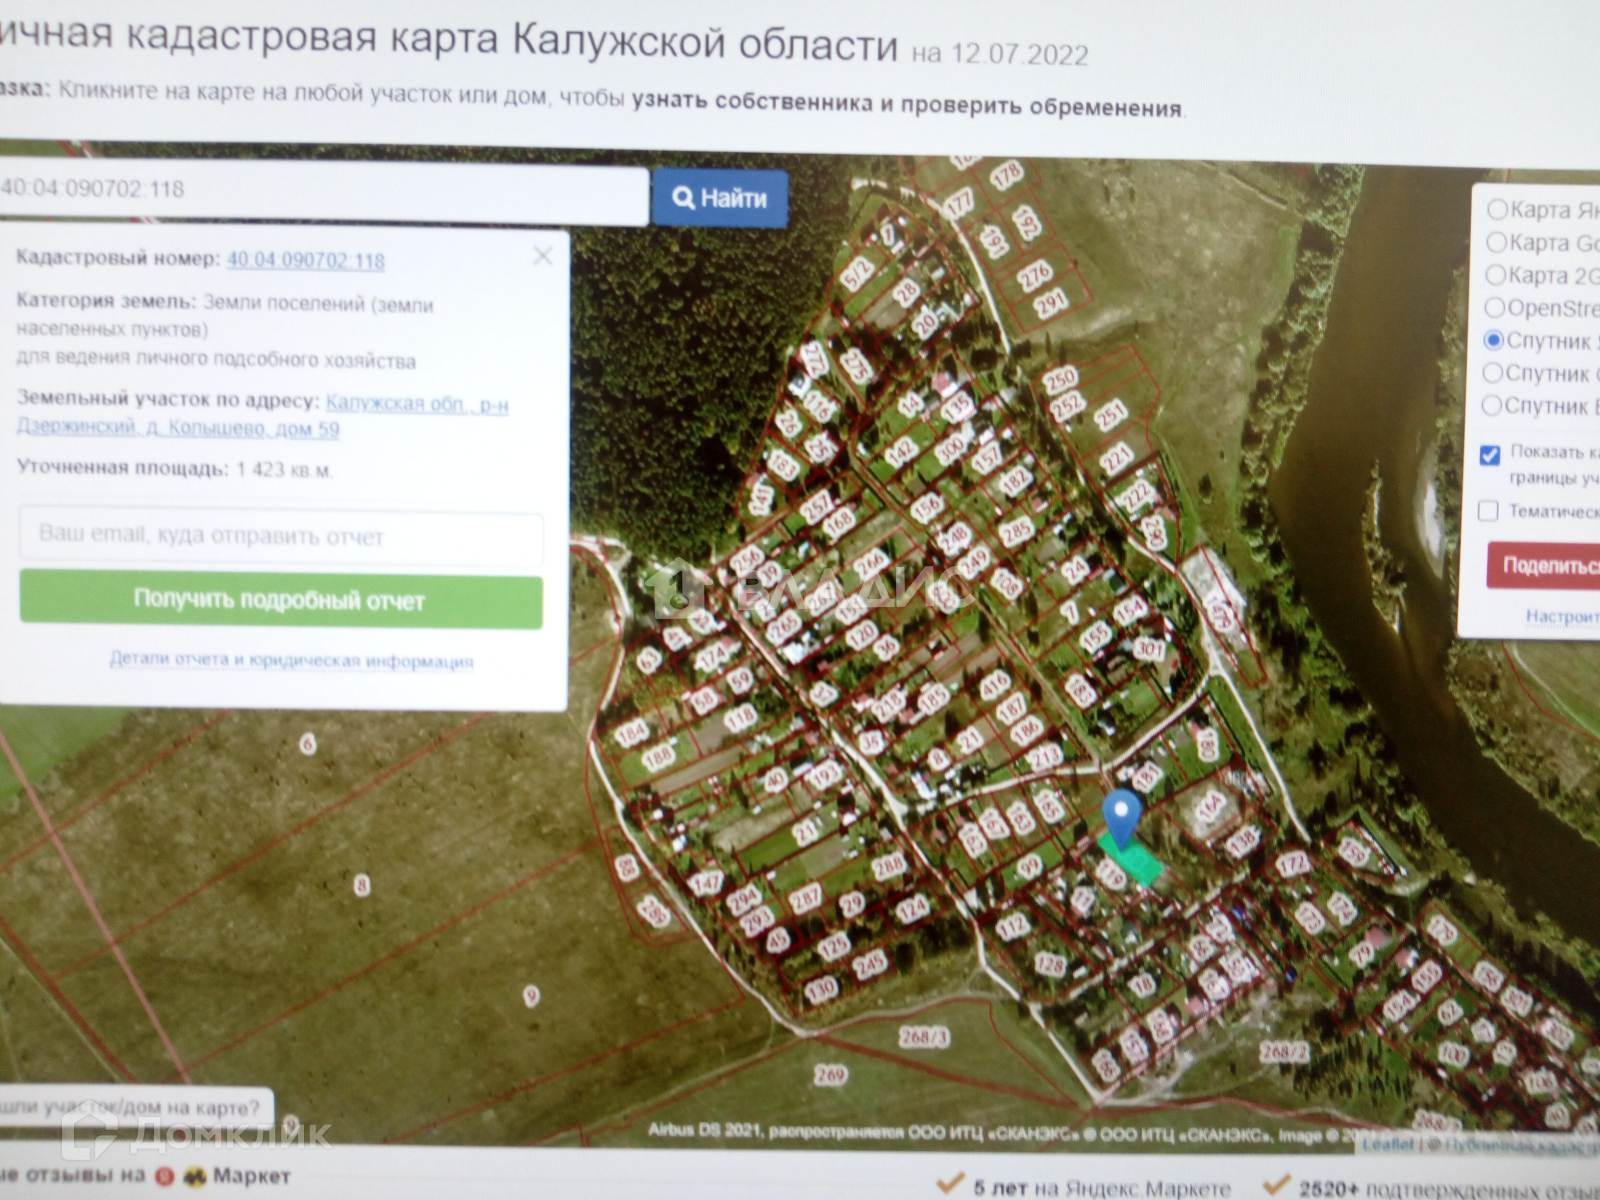Click parcel label "112" on the map
1600x1200 pixels.
[x=1012, y=925]
